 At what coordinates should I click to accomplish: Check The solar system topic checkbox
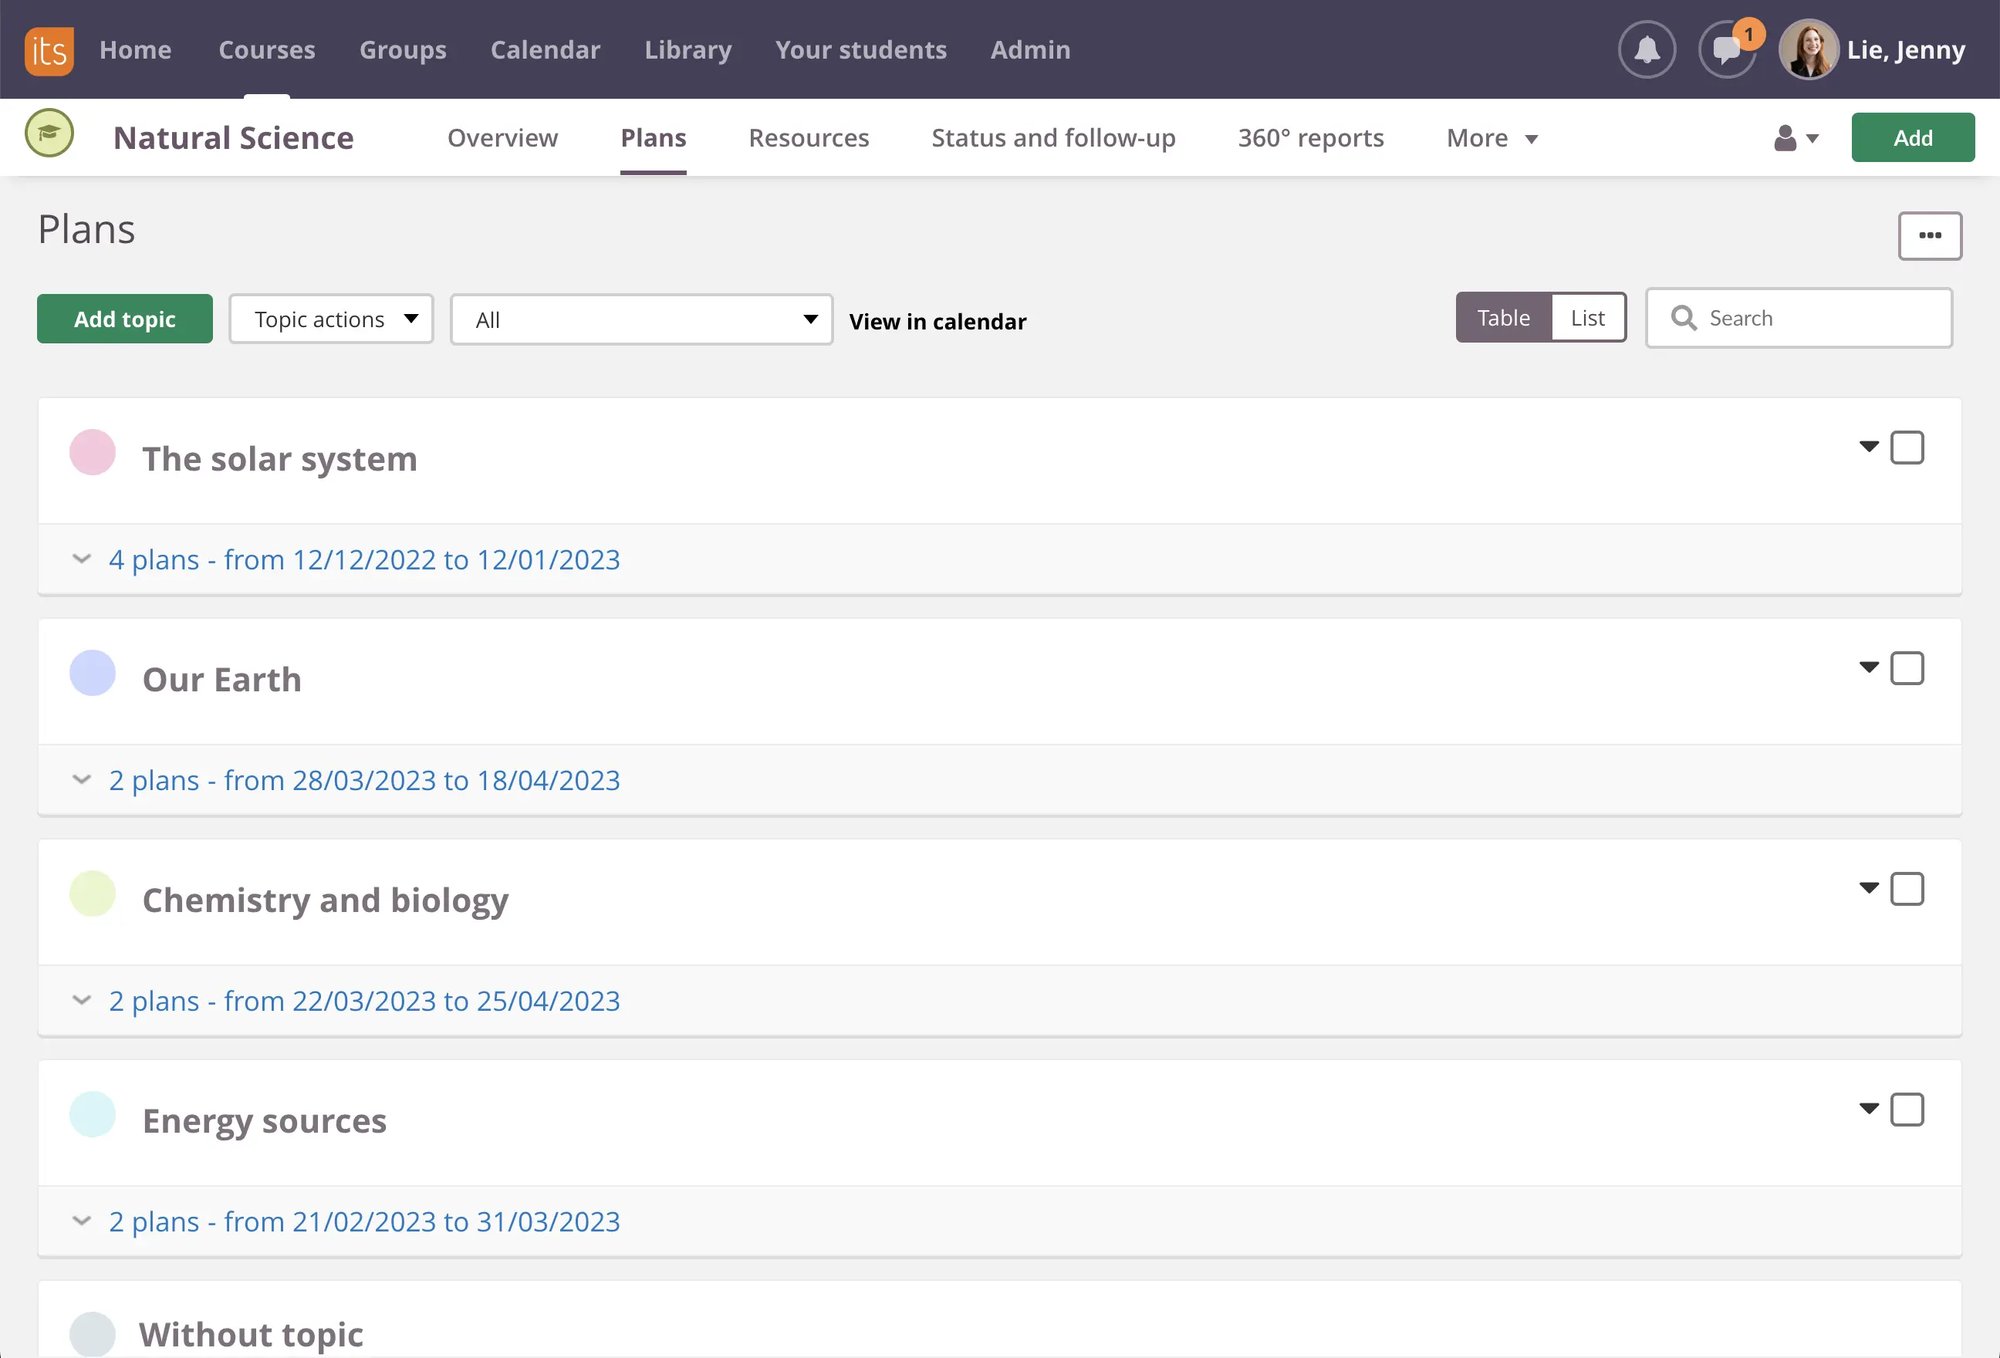[x=1906, y=448]
